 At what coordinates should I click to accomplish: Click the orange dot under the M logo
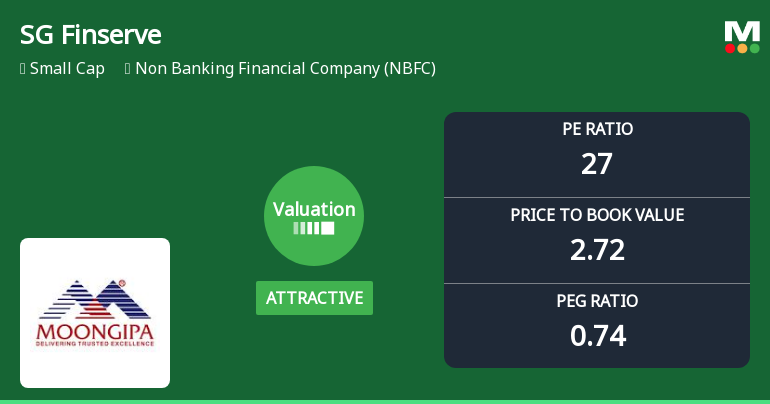[742, 48]
